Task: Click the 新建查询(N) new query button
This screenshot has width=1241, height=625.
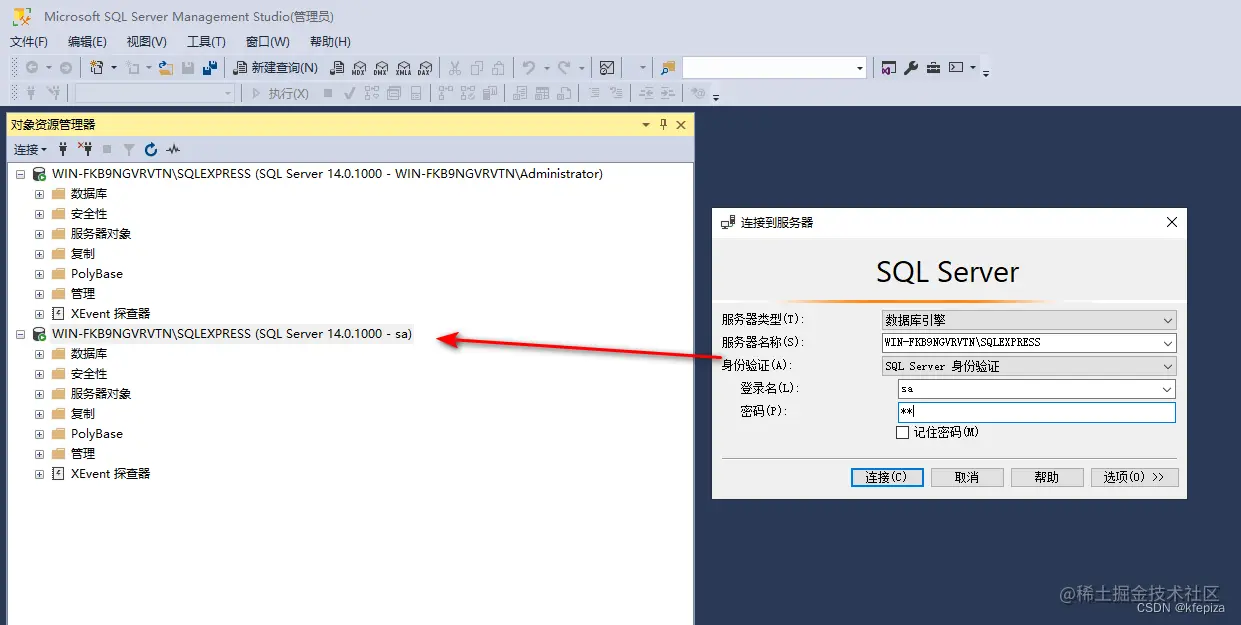Action: 276,68
